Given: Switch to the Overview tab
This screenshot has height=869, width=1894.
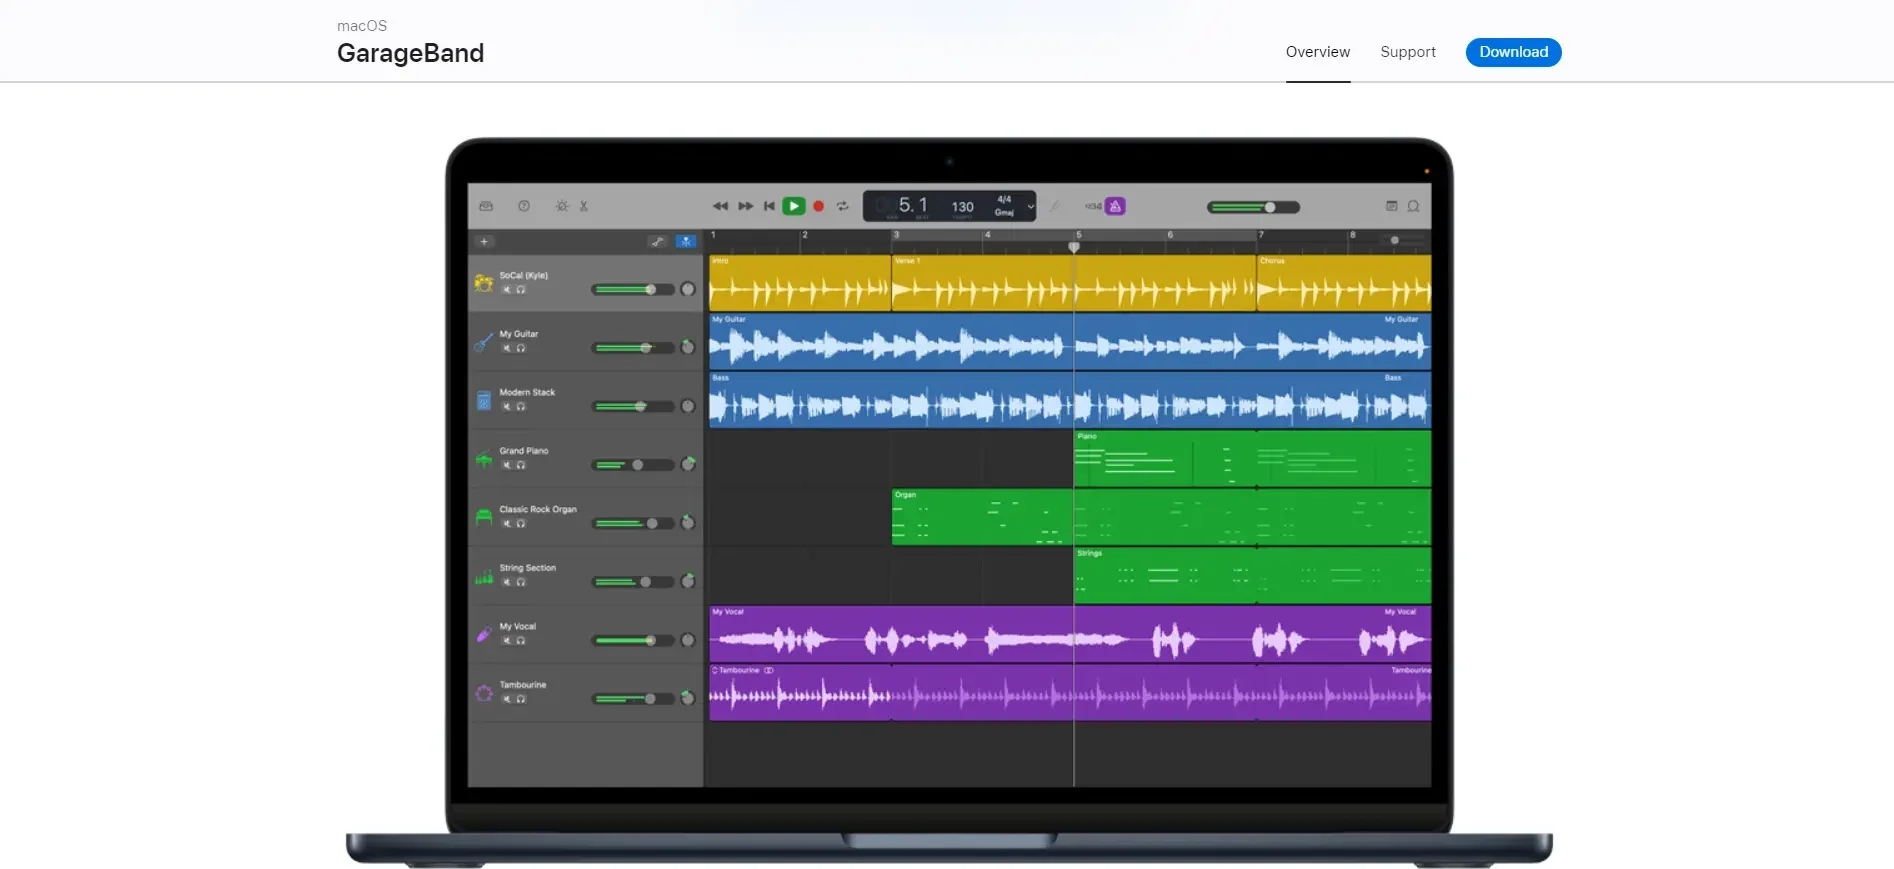Looking at the screenshot, I should pyautogui.click(x=1317, y=52).
